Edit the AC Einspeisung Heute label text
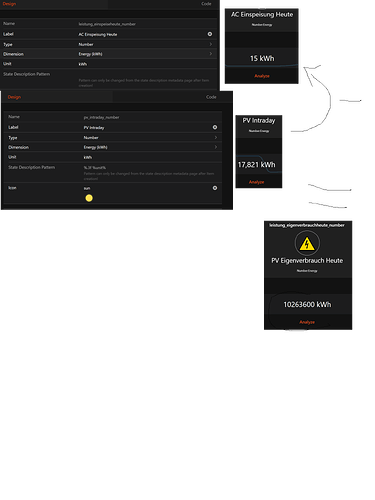The image size is (375, 500). click(x=98, y=34)
